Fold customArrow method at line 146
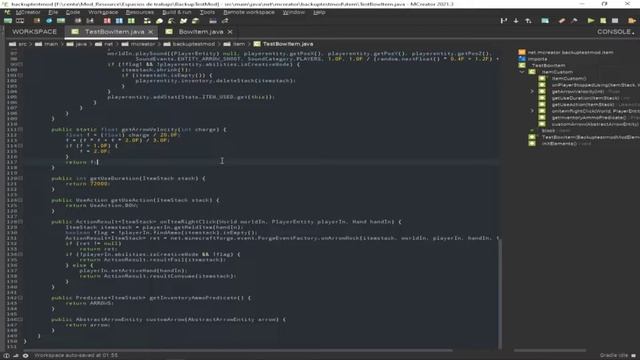 20,319
